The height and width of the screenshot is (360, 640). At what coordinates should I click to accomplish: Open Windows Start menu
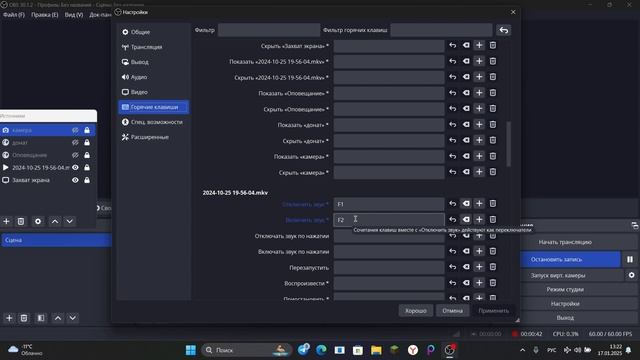coord(191,350)
